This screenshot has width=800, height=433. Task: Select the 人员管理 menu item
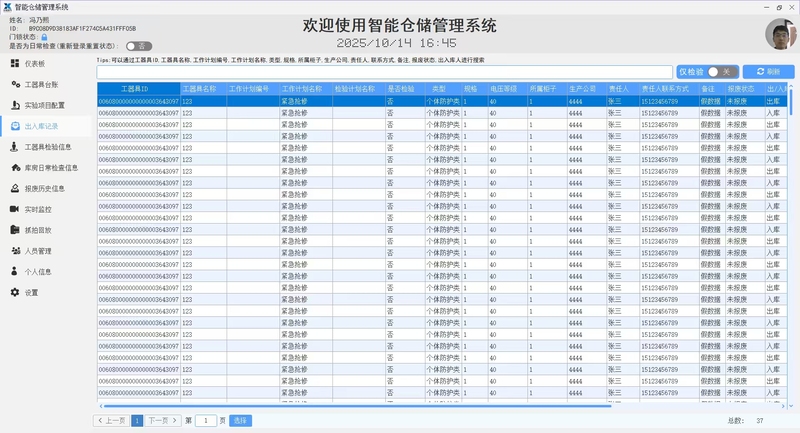click(x=38, y=251)
